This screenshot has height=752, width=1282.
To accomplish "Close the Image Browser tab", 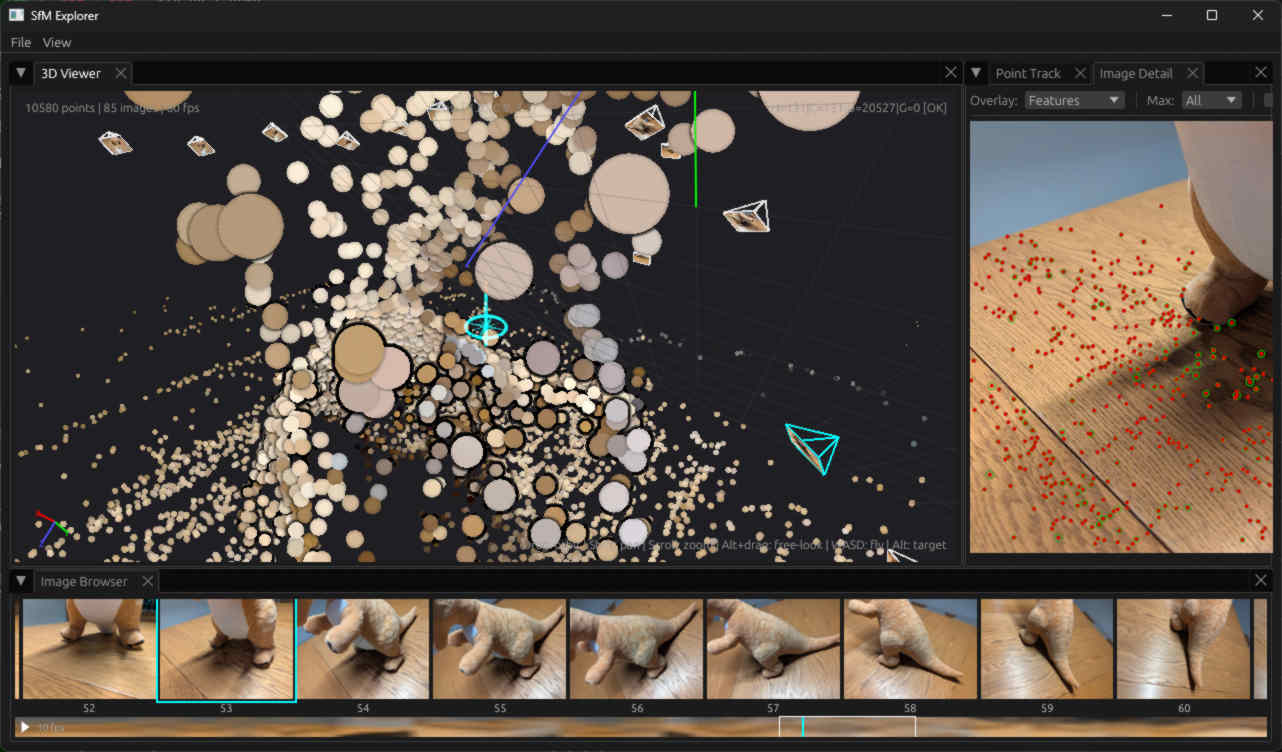I will tap(147, 581).
